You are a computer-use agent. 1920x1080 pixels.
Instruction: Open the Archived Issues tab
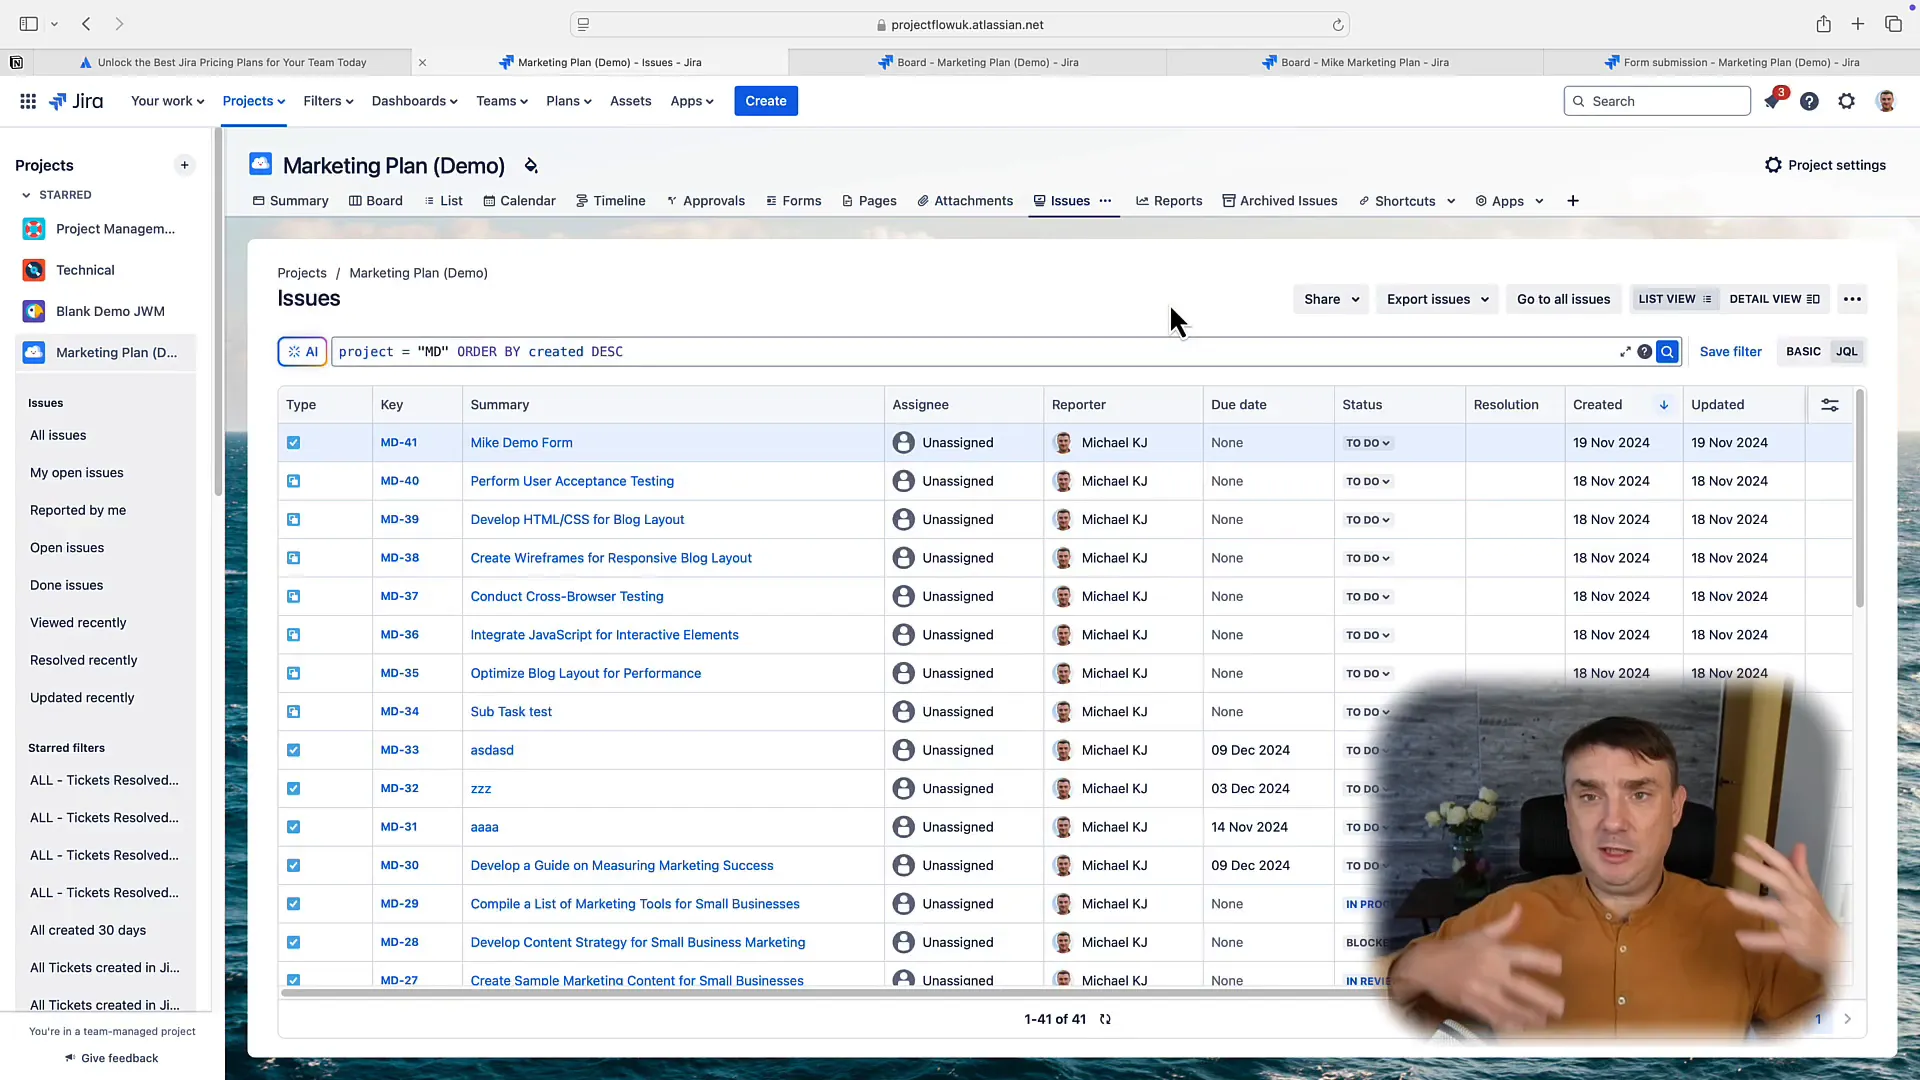(x=1280, y=201)
